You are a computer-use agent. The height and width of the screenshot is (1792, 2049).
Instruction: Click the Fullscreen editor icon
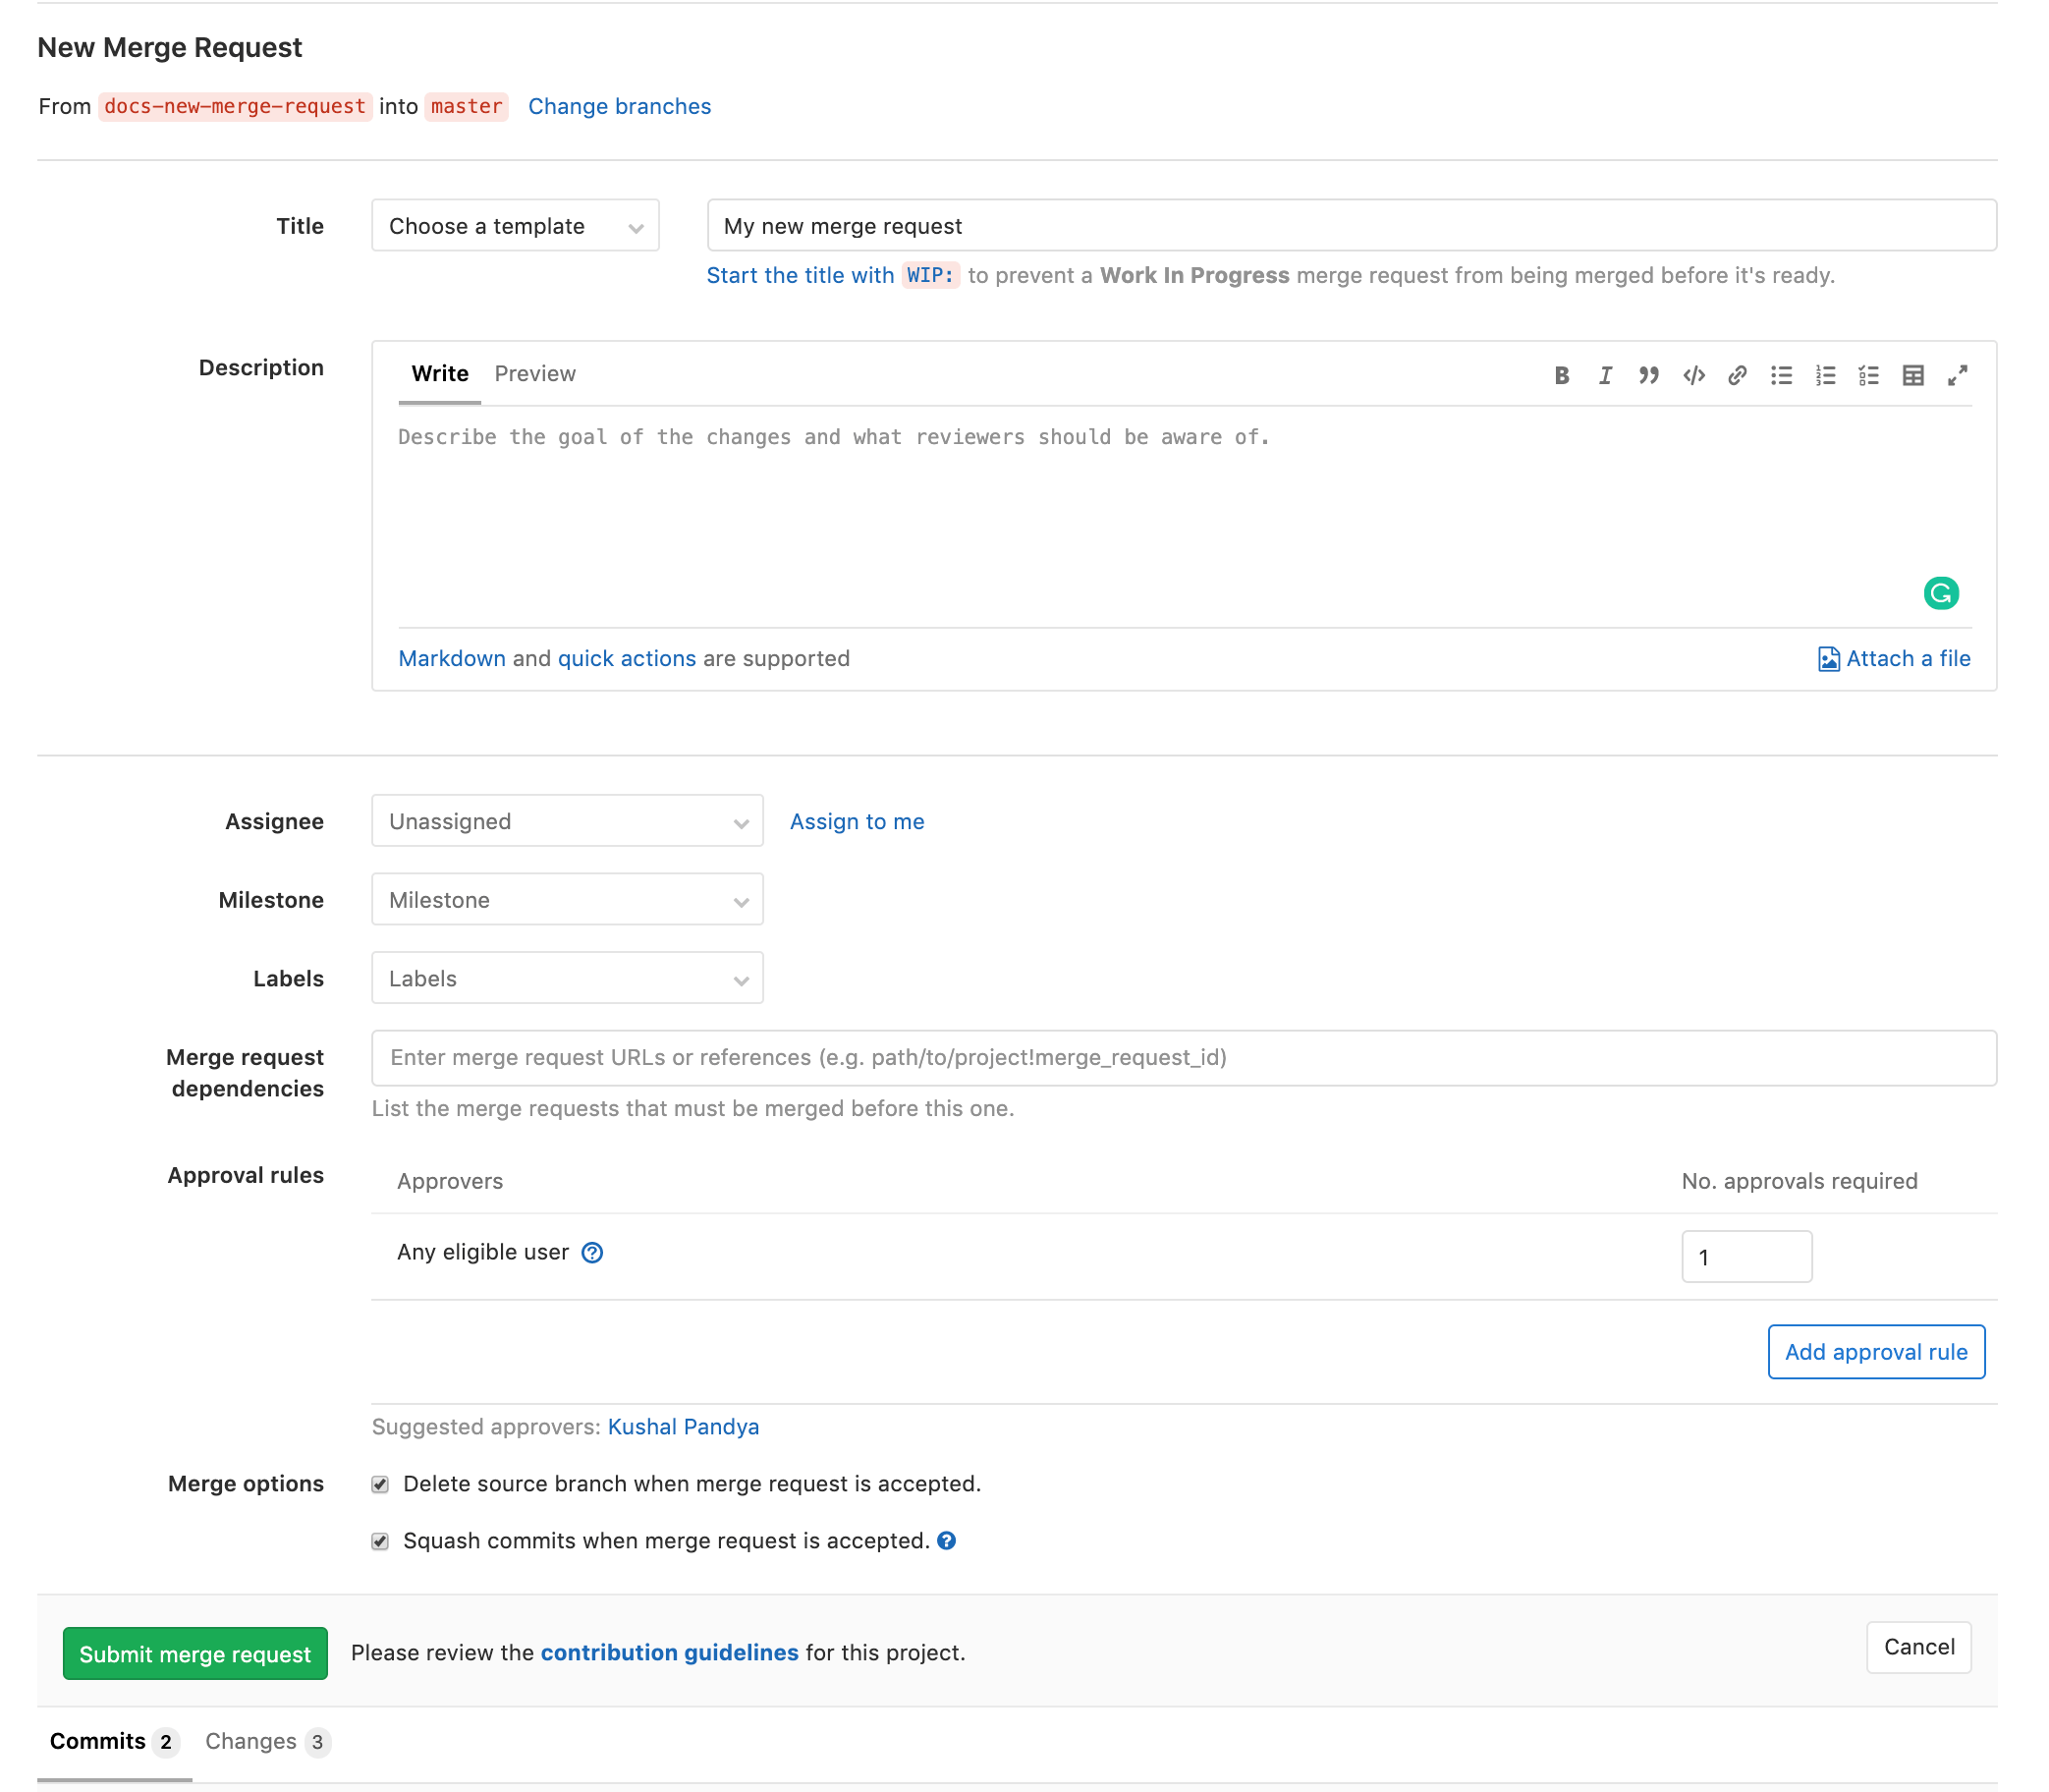click(1957, 373)
